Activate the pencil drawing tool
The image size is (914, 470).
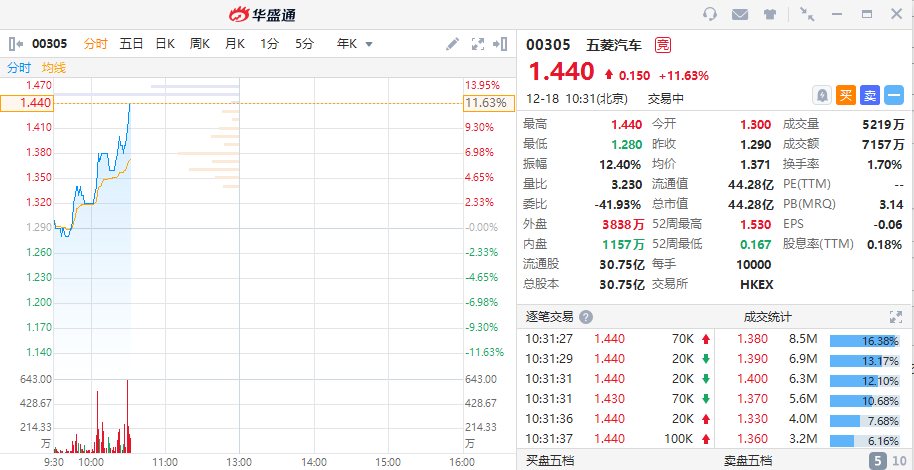452,44
